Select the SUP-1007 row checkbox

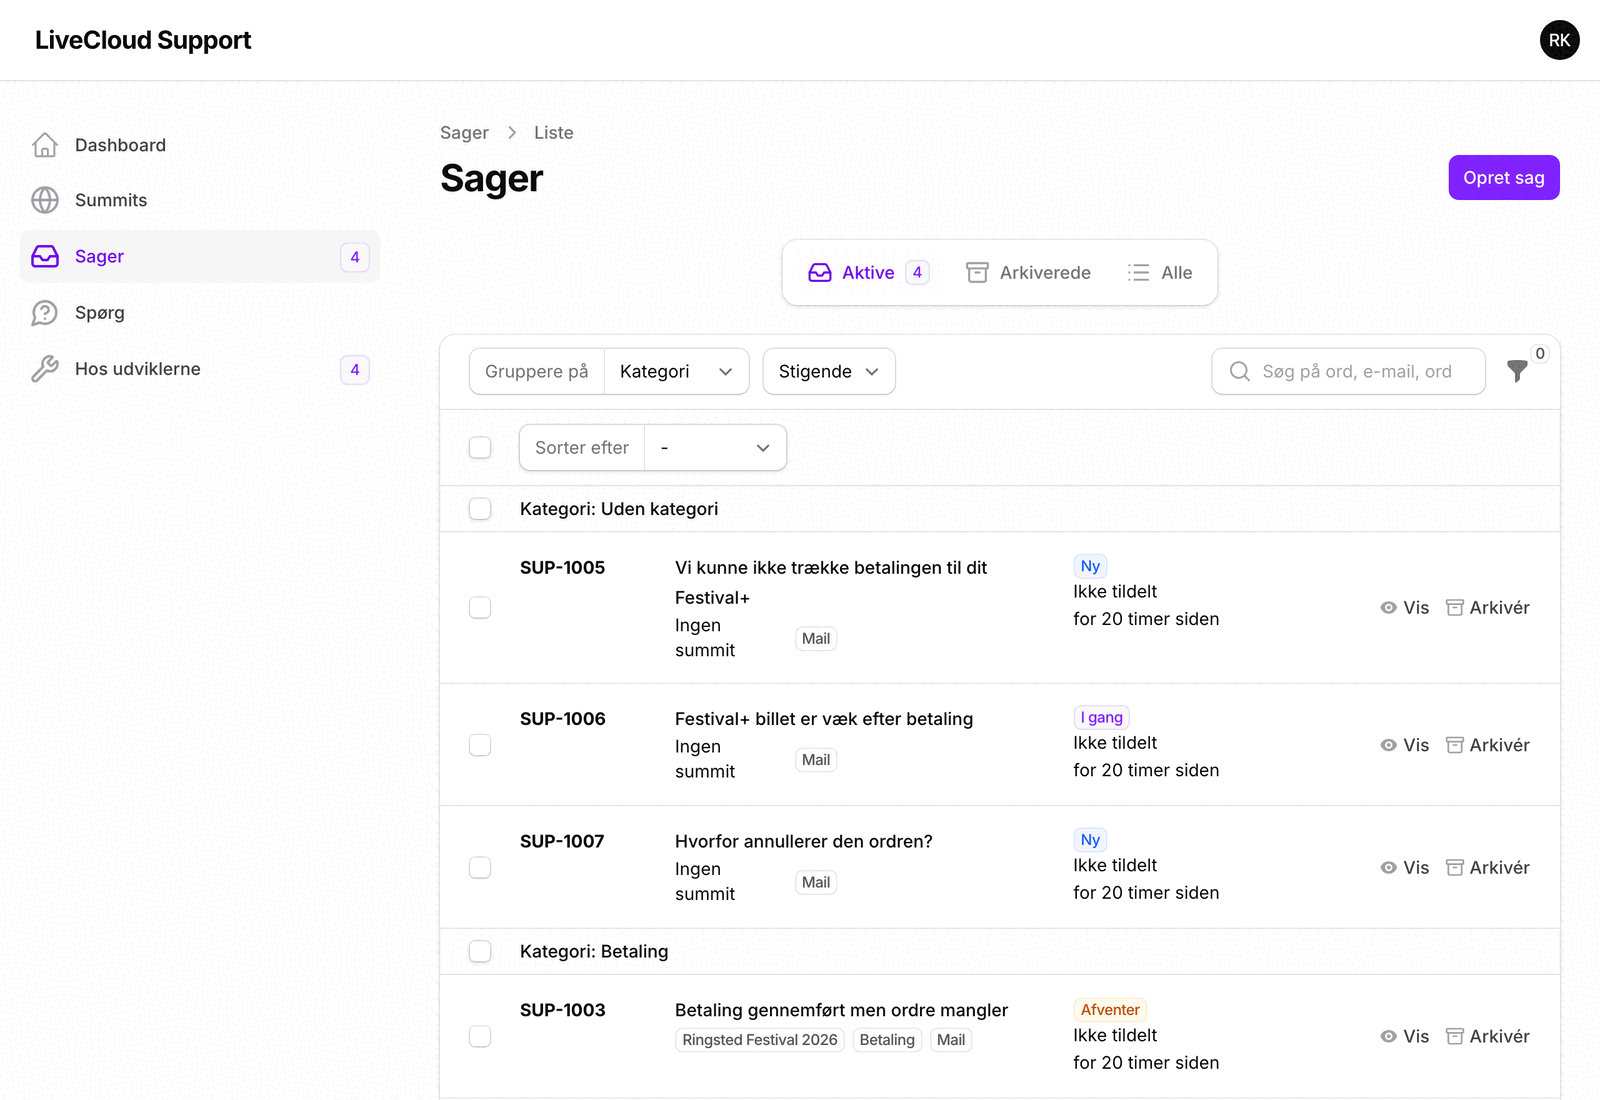tap(480, 868)
